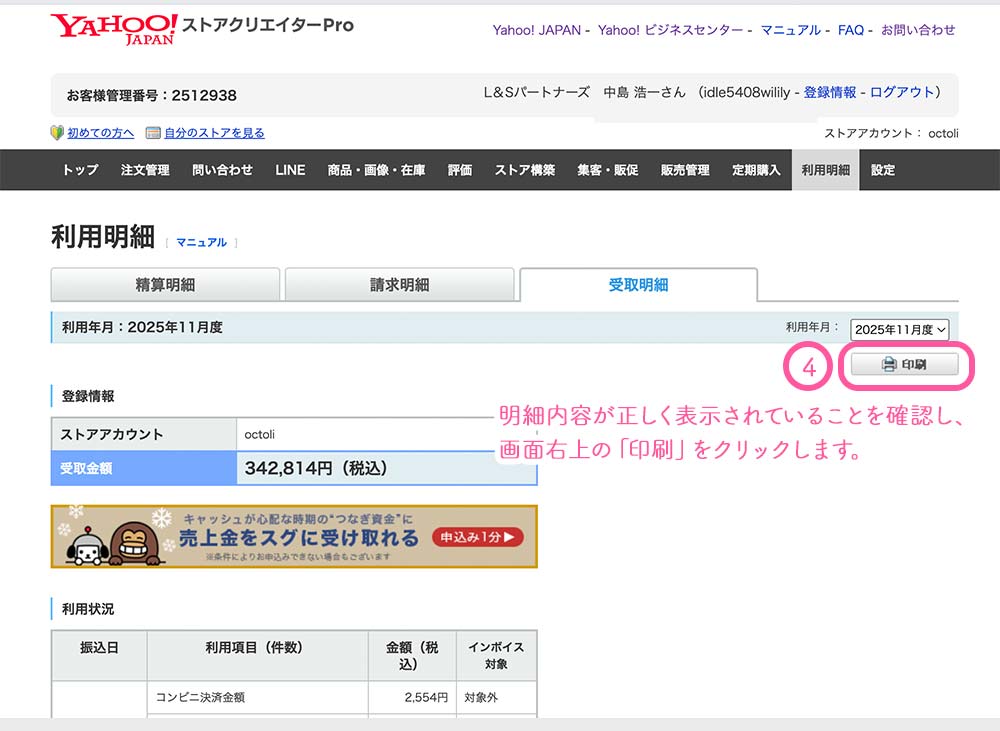Switch to the 請求明細 tab
Image resolution: width=1000 pixels, height=731 pixels.
click(399, 285)
